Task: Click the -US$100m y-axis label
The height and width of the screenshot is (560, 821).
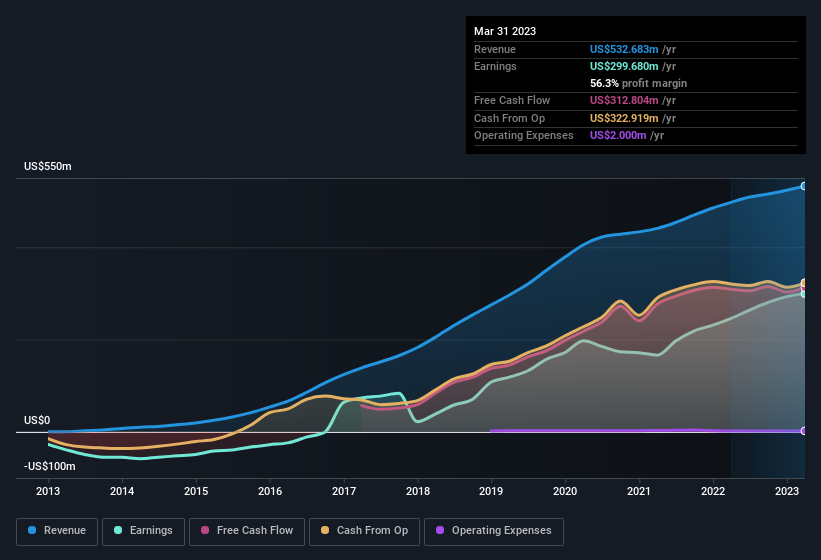Action: point(50,466)
